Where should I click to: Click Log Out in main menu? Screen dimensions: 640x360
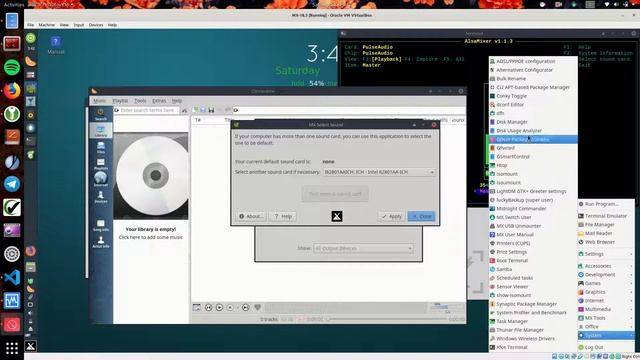(x=606, y=347)
